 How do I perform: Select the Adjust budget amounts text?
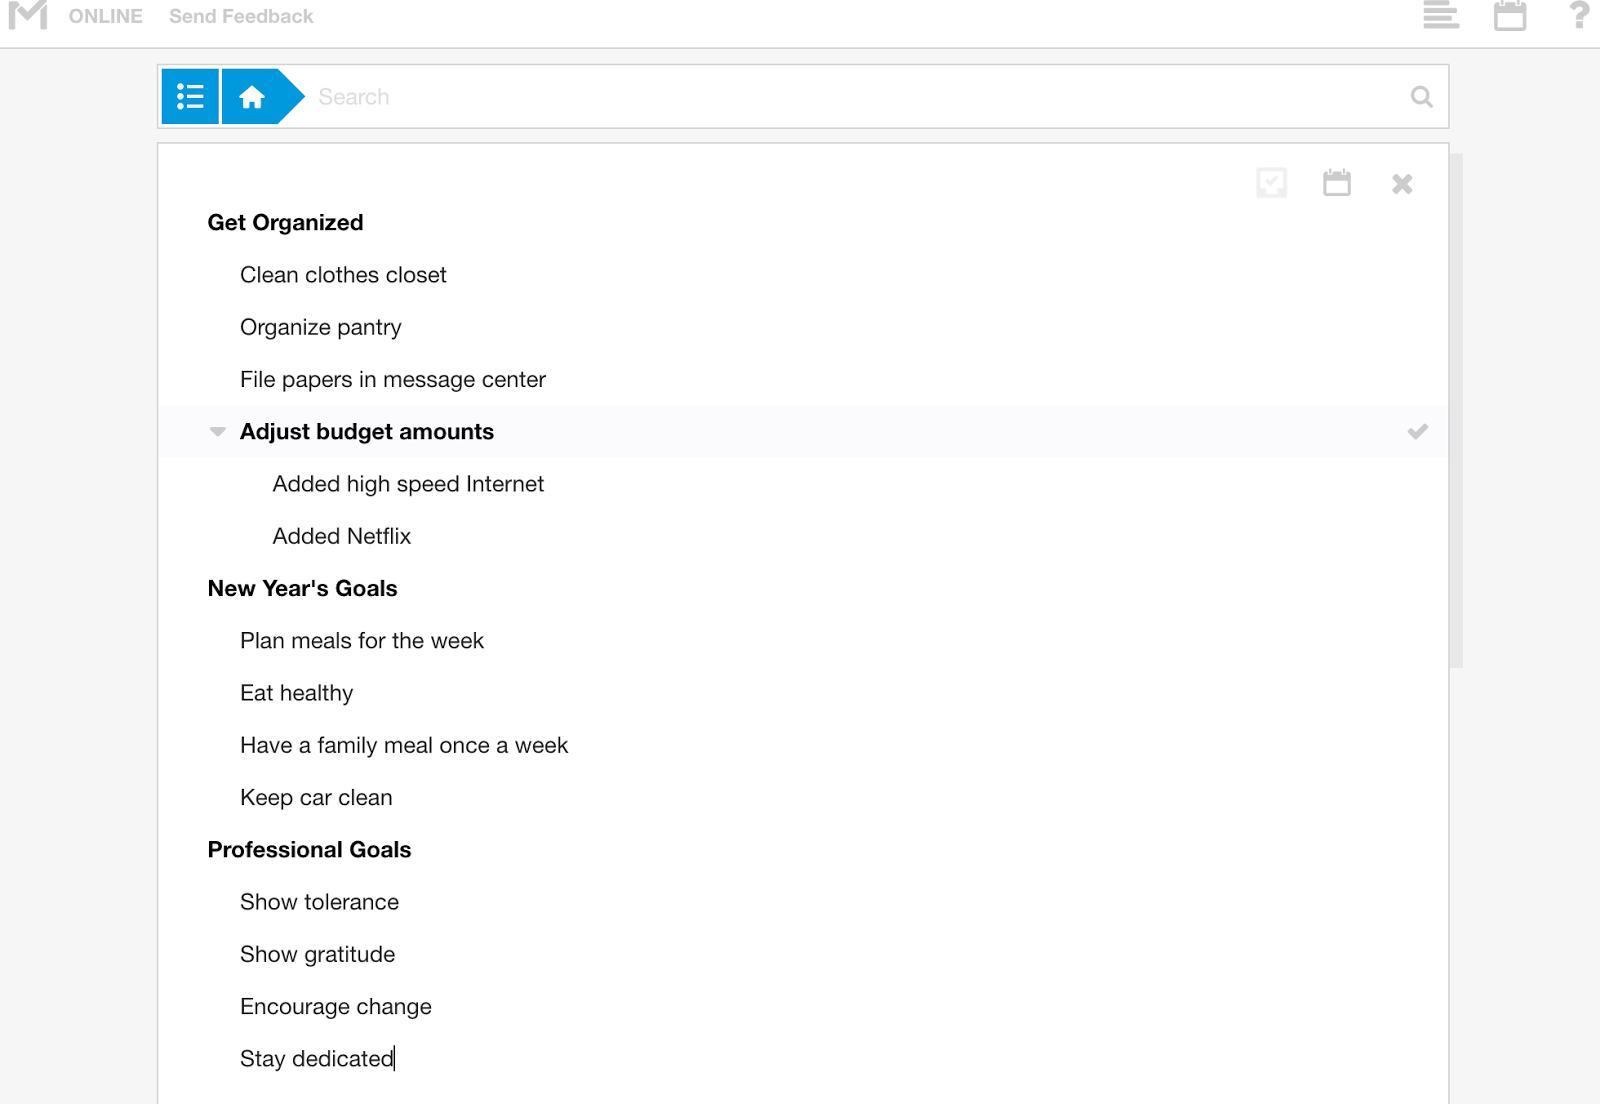367,432
